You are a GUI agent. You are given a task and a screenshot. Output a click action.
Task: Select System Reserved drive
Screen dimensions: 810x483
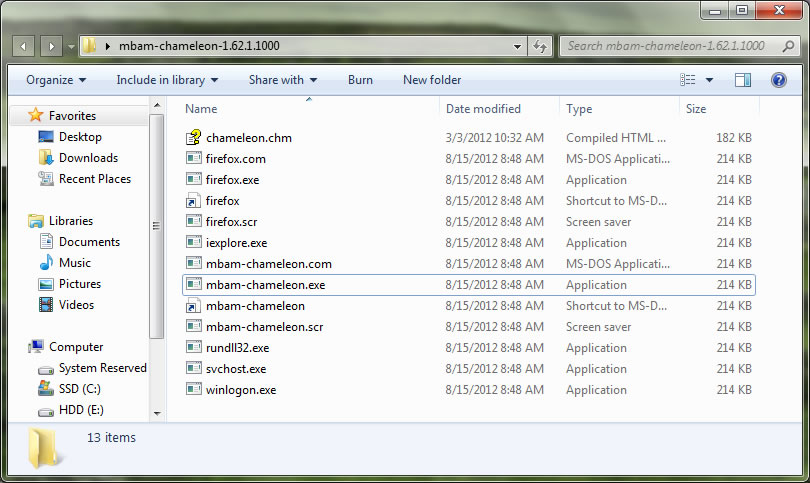pyautogui.click(x=102, y=368)
